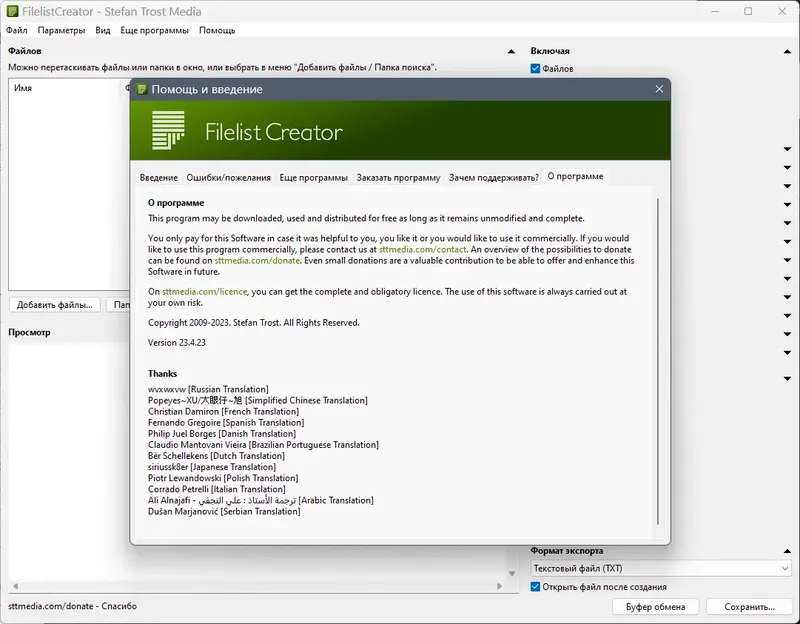The image size is (800, 624).
Task: Click the Просмотр section heading
Action: coord(29,333)
